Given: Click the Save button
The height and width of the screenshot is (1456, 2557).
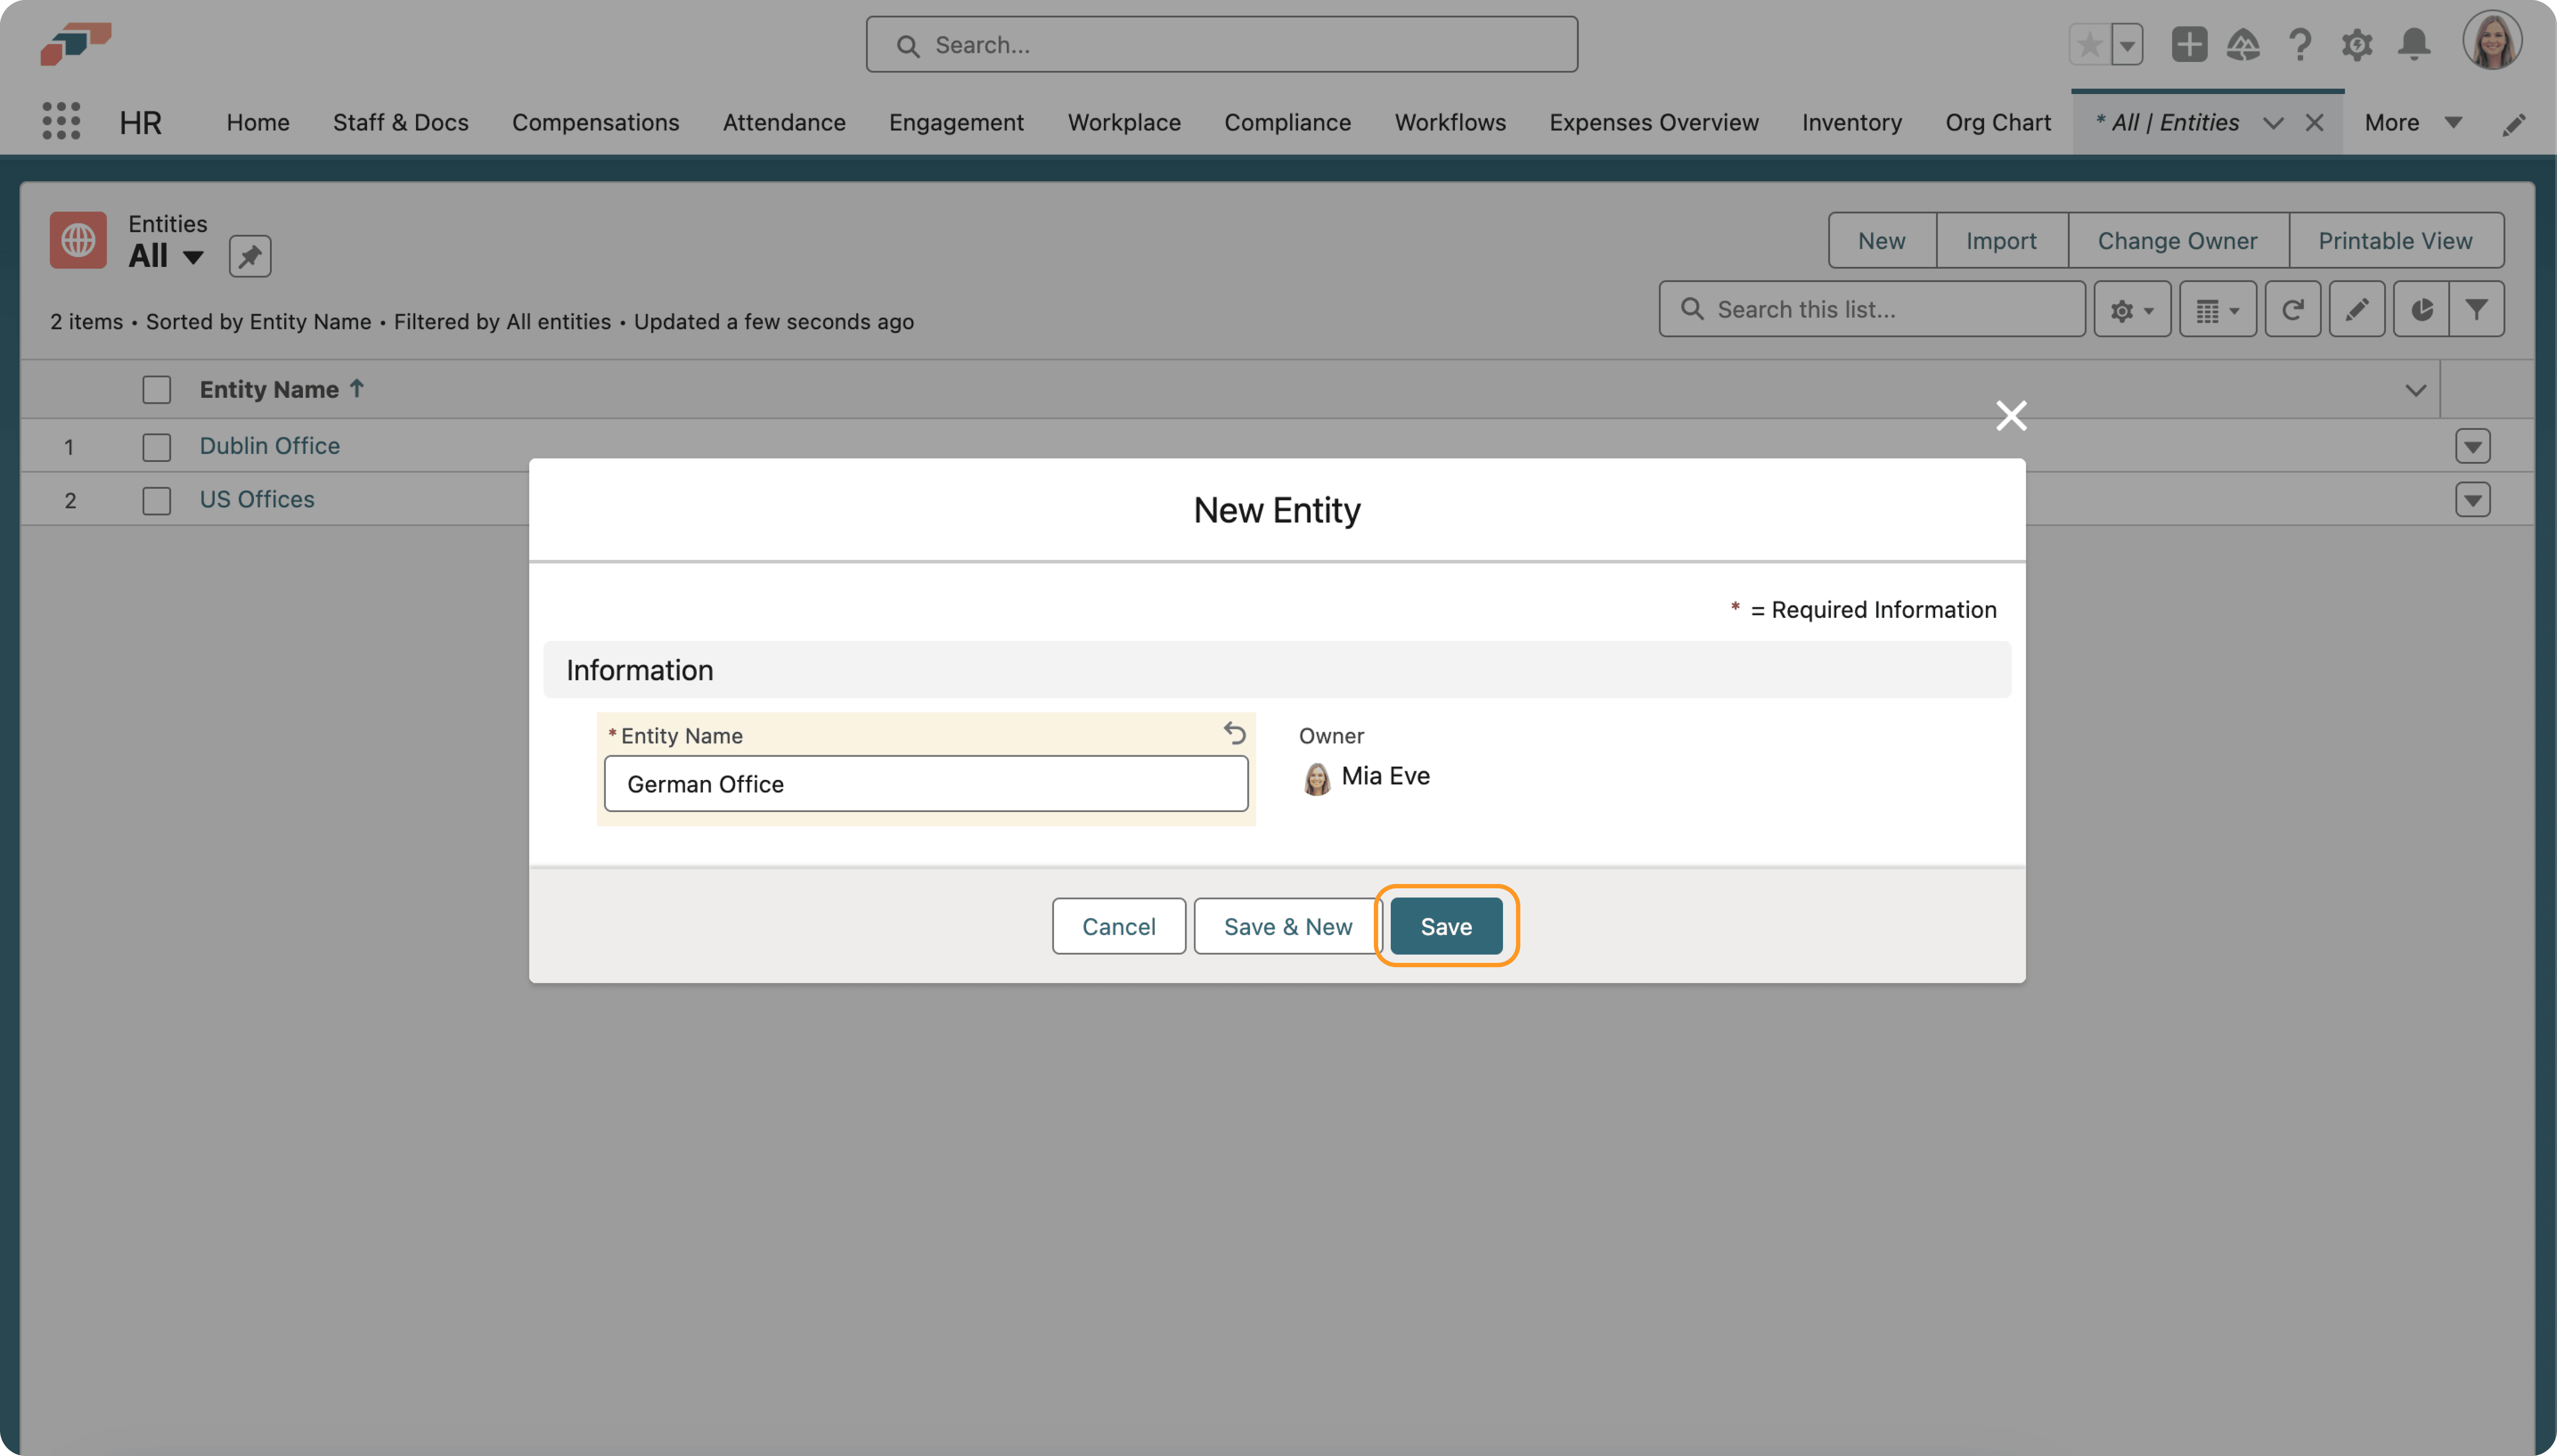Looking at the screenshot, I should 1445,926.
